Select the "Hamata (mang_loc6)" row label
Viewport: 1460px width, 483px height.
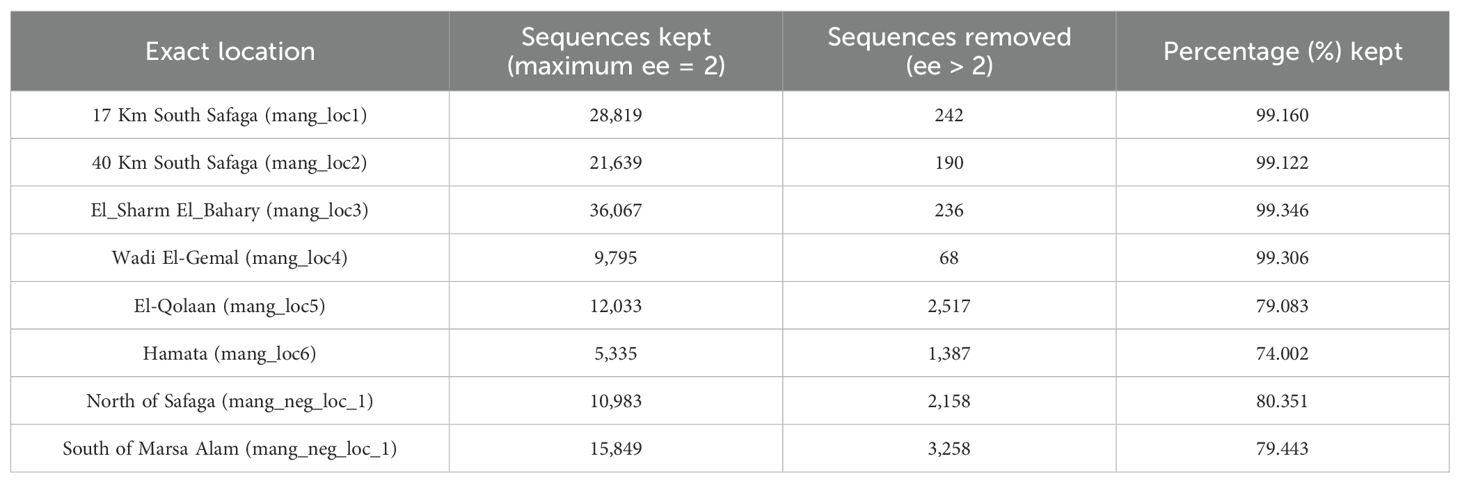tap(230, 354)
